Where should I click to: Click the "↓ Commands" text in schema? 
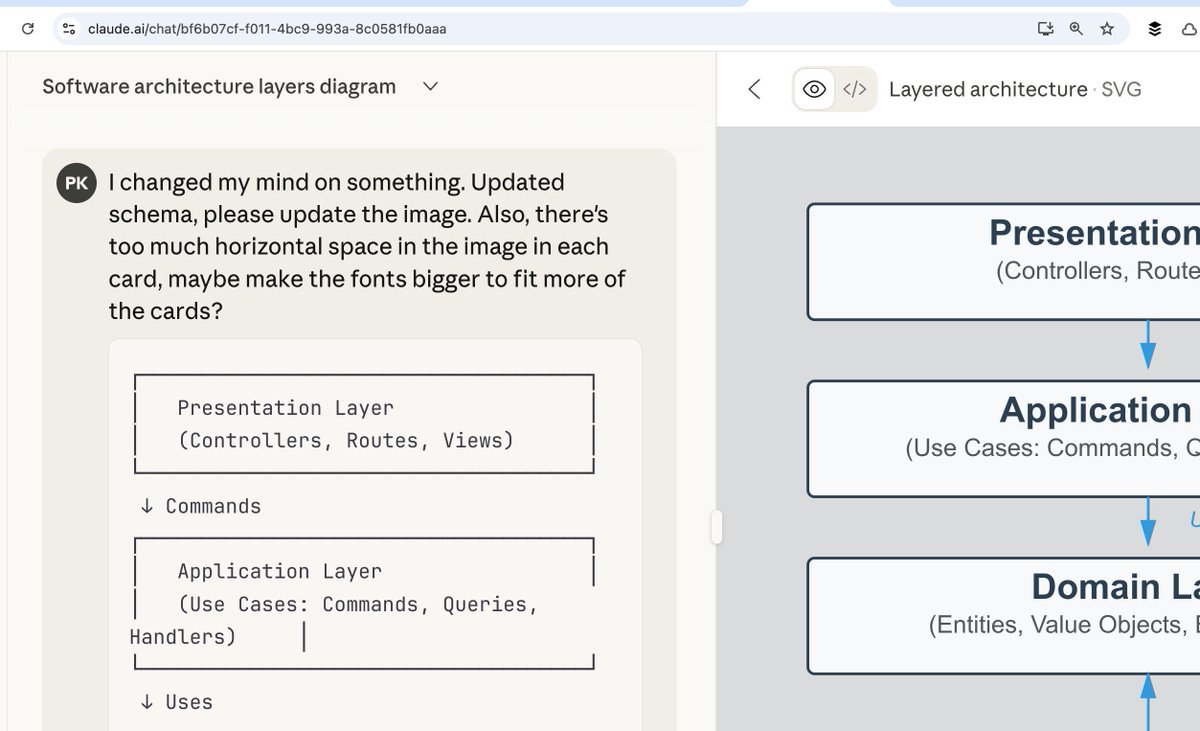(201, 507)
